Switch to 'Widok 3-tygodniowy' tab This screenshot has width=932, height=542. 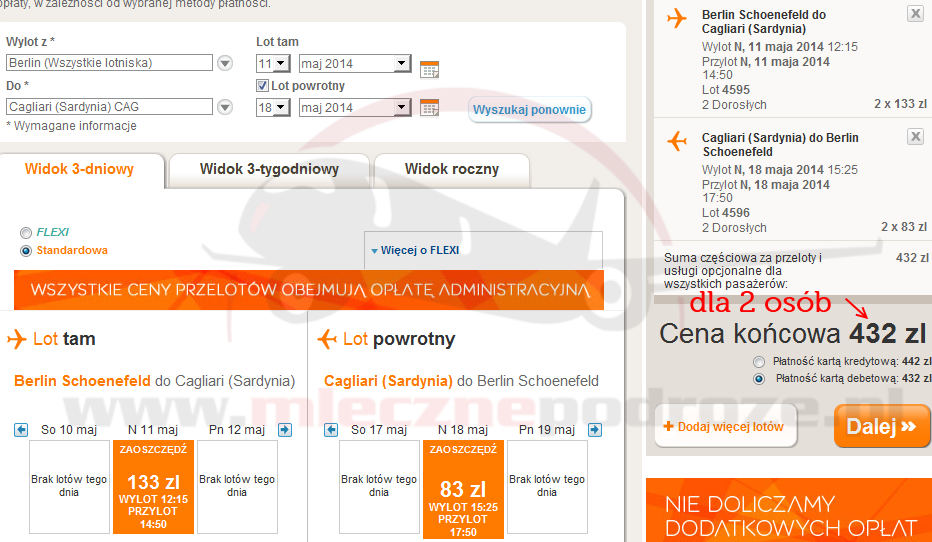(269, 169)
